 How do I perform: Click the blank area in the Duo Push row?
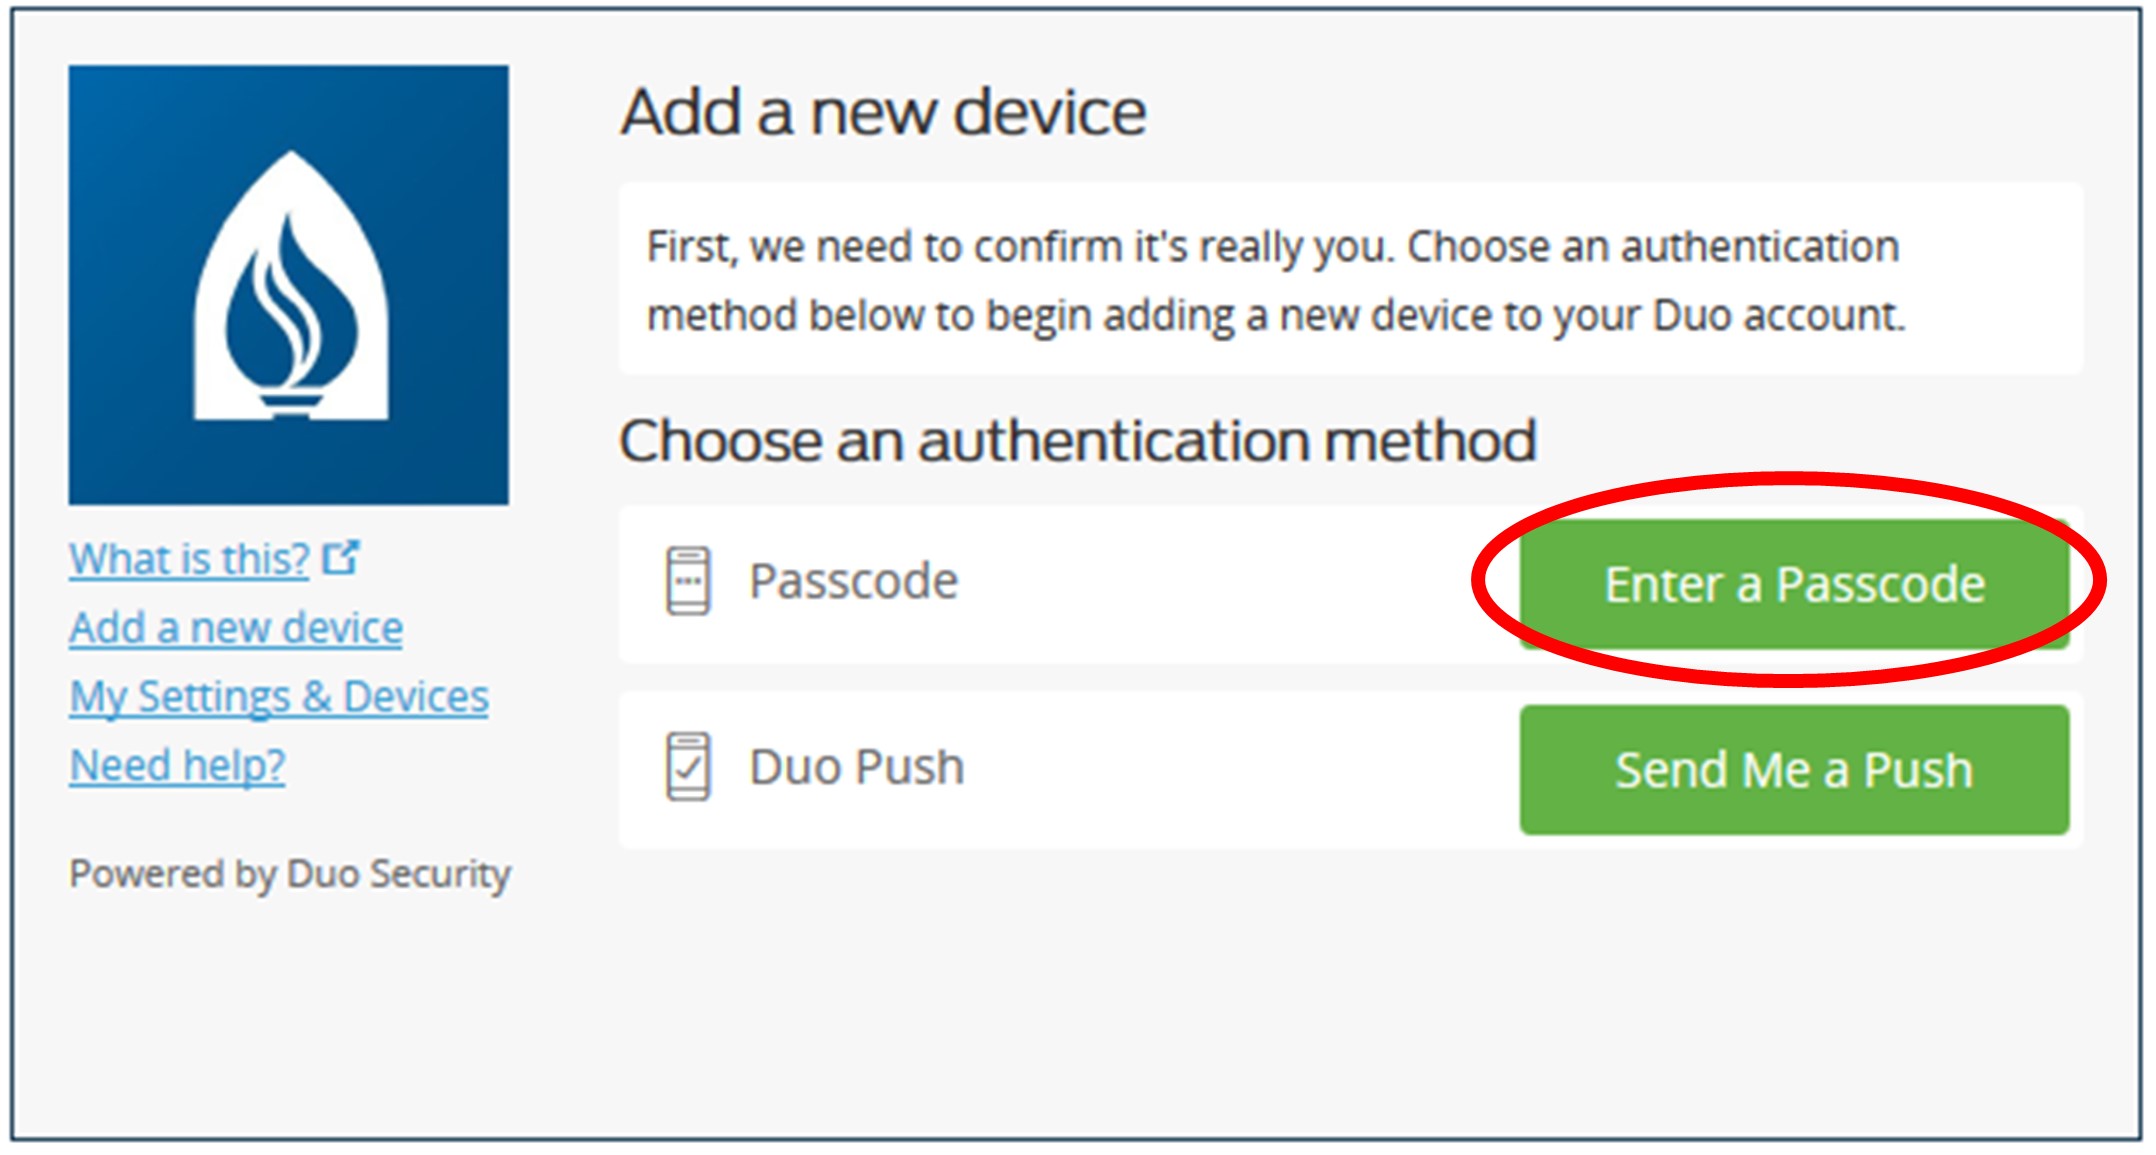click(x=1240, y=770)
